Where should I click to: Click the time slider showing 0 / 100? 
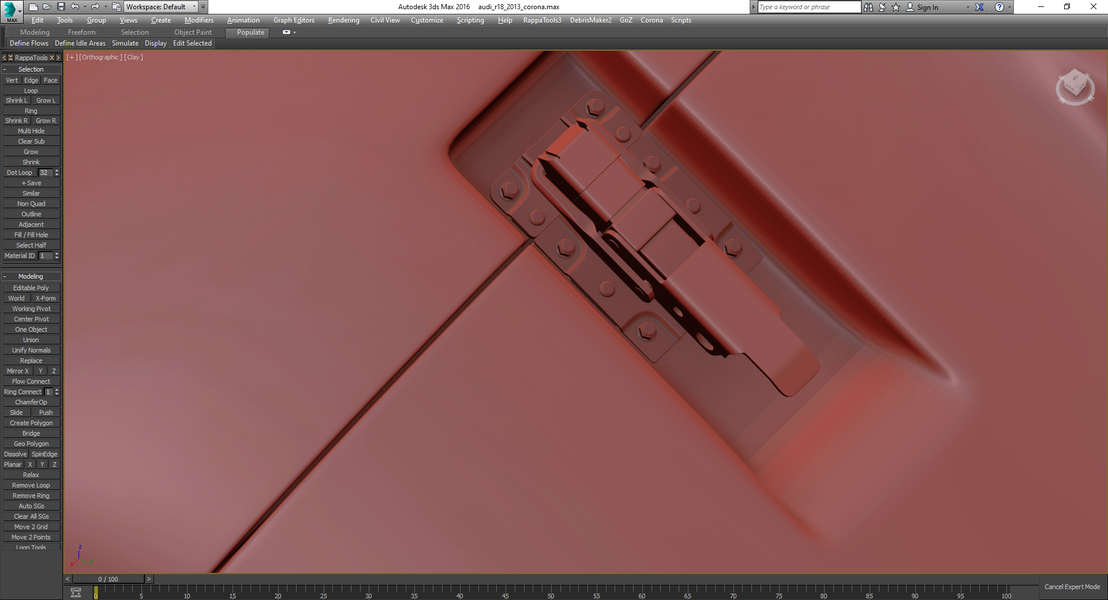109,579
